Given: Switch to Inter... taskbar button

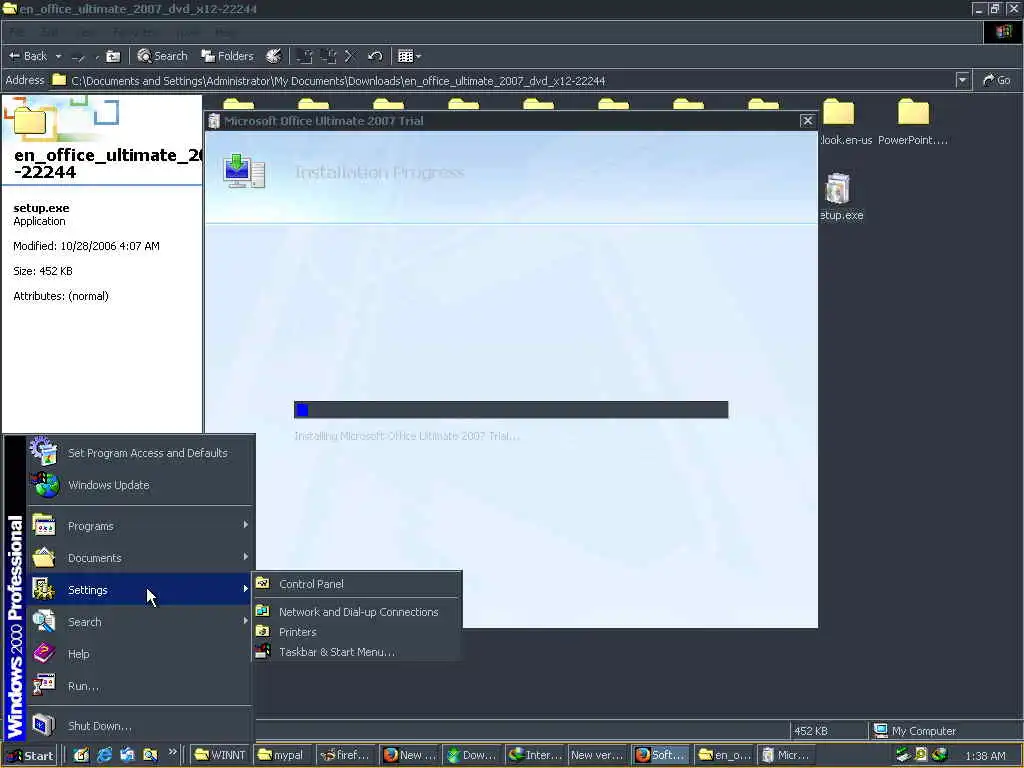Looking at the screenshot, I should point(536,755).
